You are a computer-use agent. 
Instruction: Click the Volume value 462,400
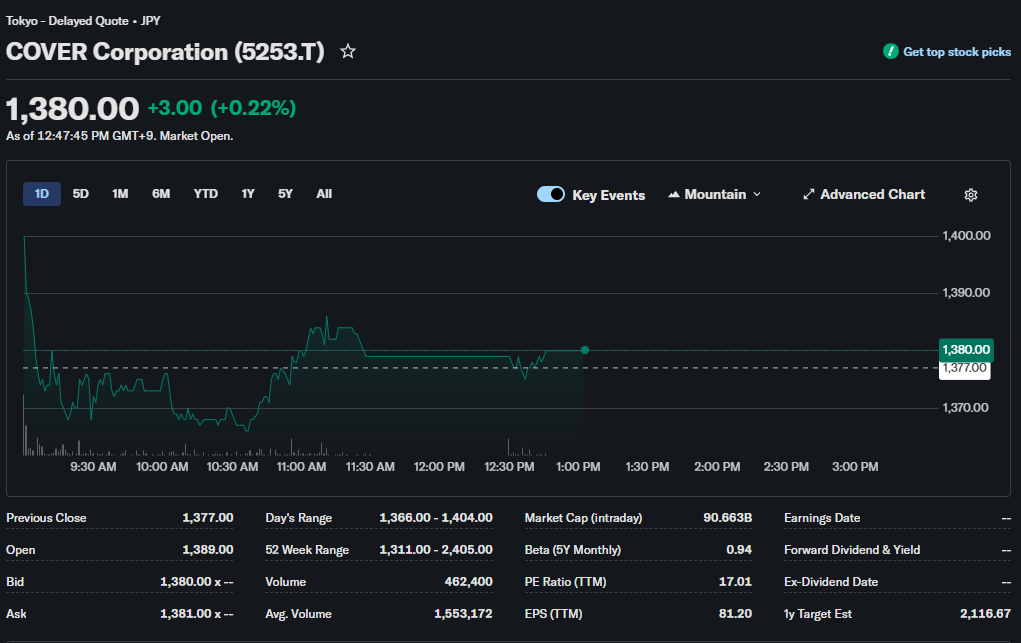pyautogui.click(x=468, y=582)
